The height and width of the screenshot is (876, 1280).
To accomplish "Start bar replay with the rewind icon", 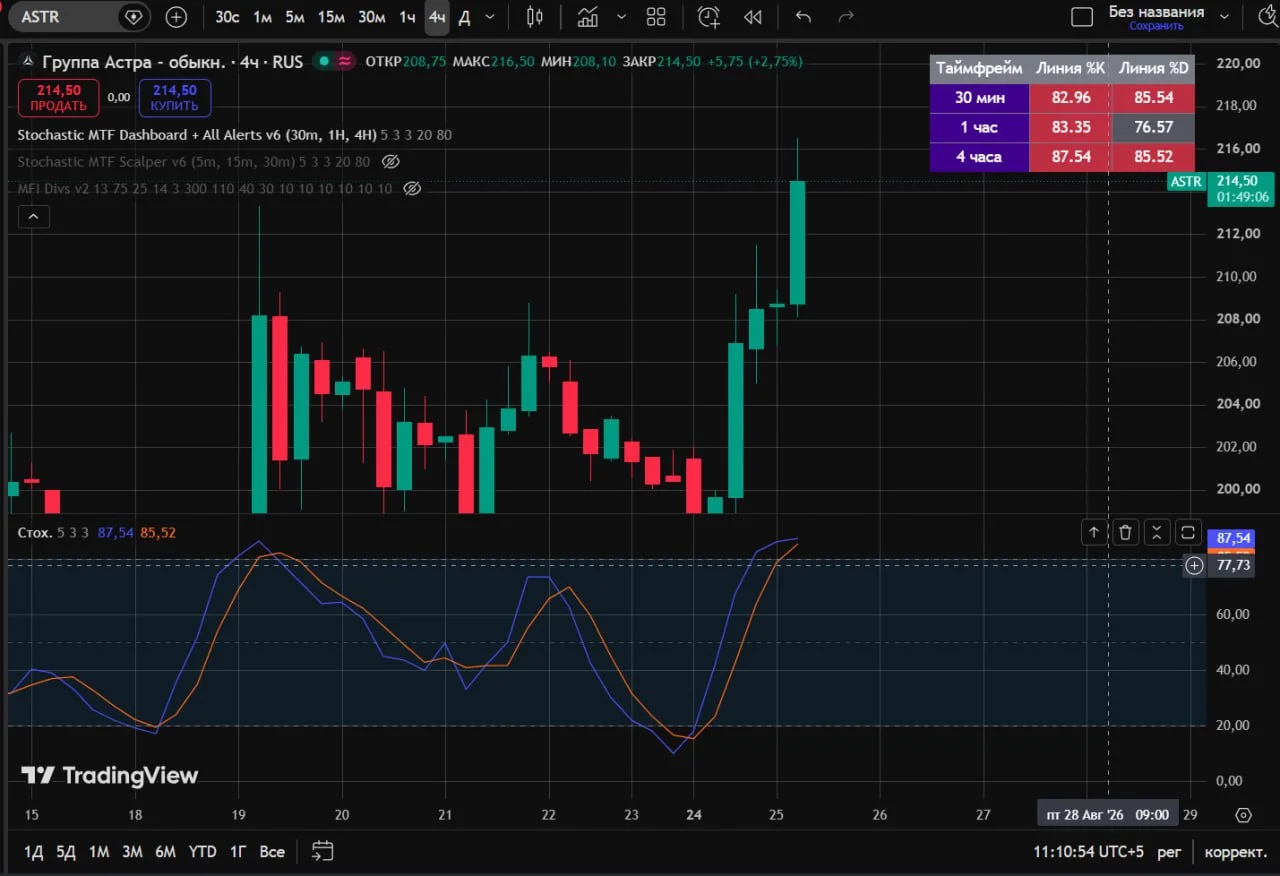I will pyautogui.click(x=753, y=17).
